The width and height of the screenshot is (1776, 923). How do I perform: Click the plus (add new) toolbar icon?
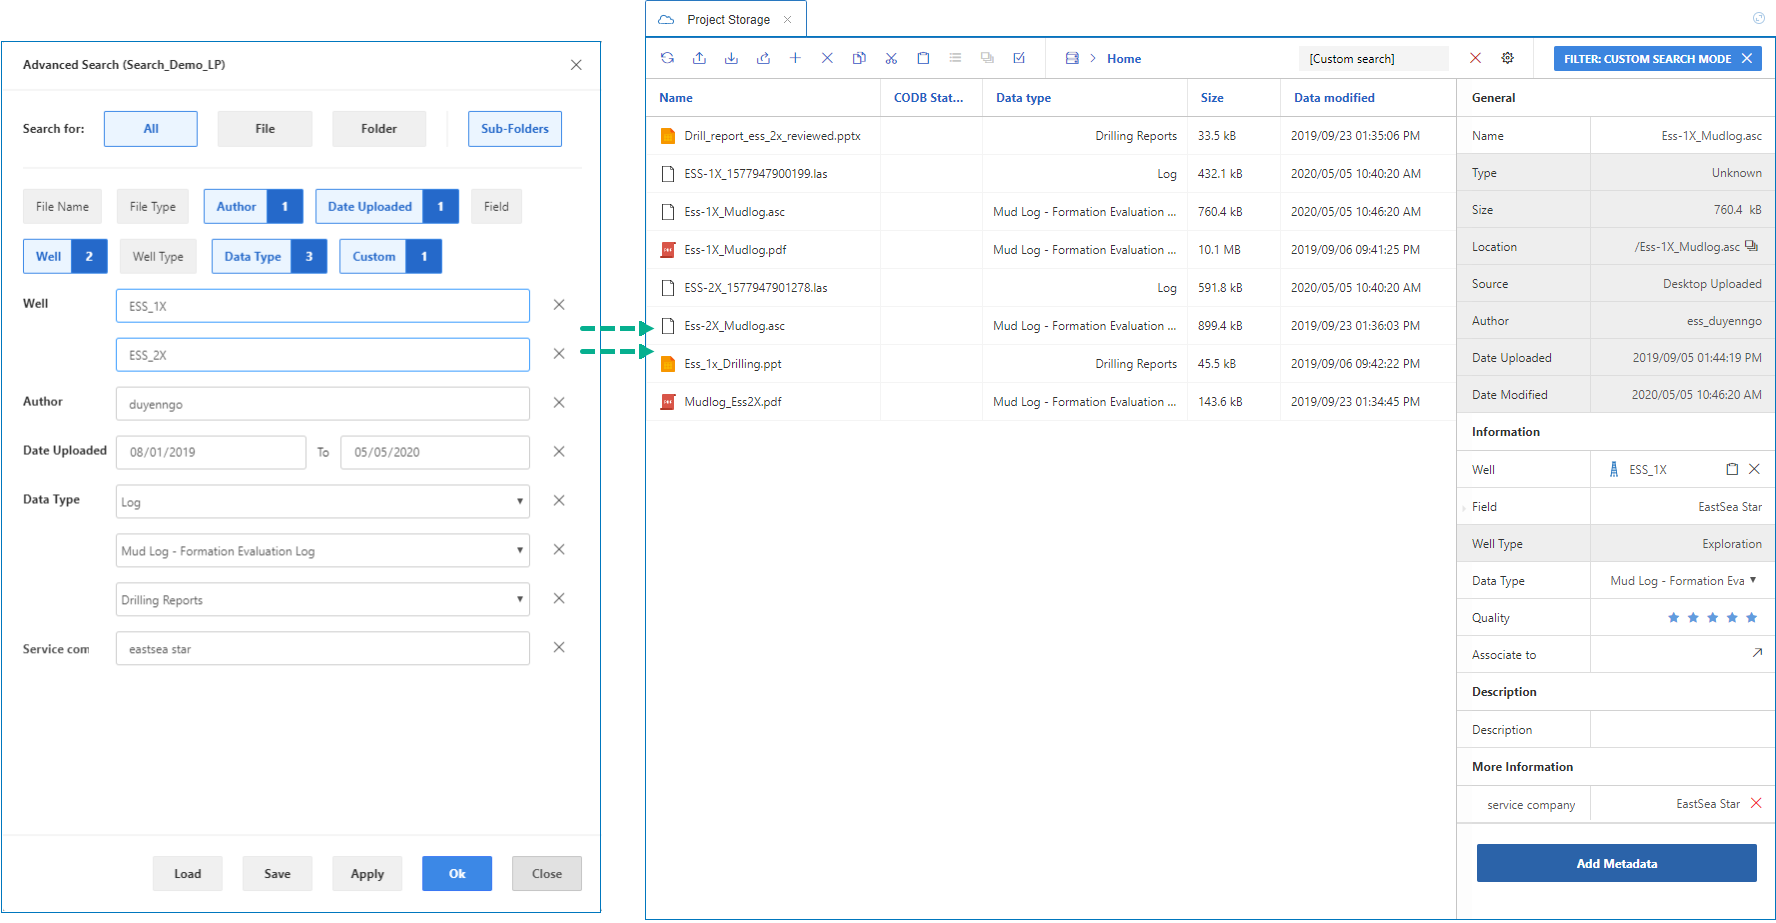tap(795, 58)
